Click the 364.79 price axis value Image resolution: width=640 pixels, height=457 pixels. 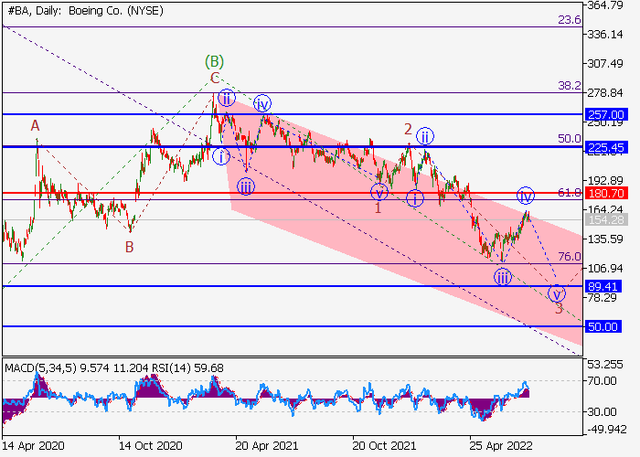[x=605, y=5]
